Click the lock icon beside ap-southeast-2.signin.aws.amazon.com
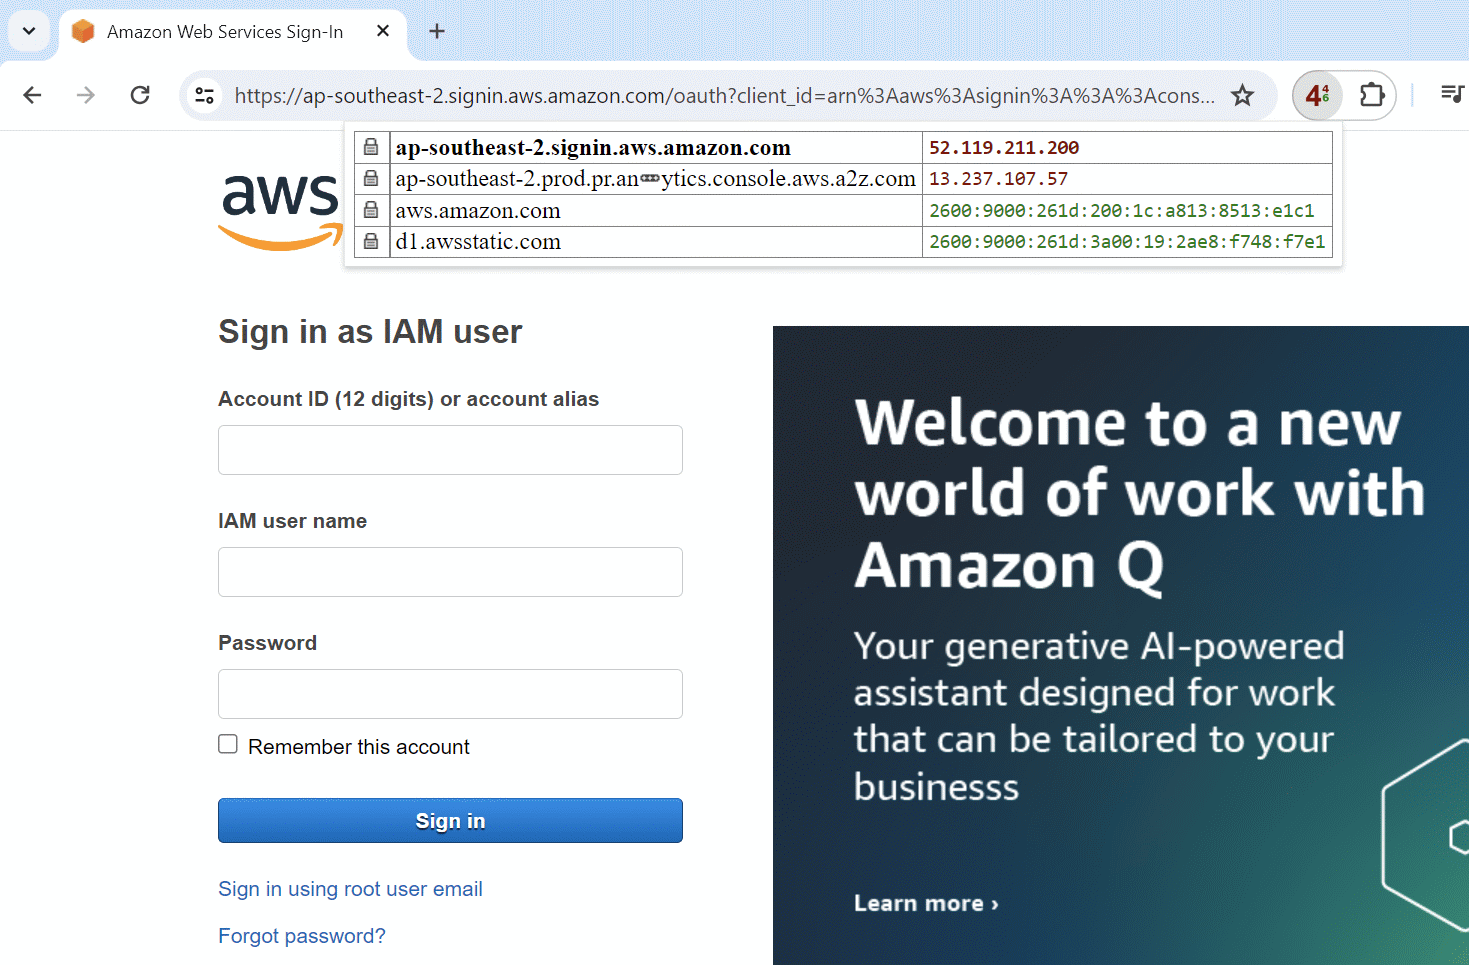This screenshot has width=1469, height=965. coord(371,147)
